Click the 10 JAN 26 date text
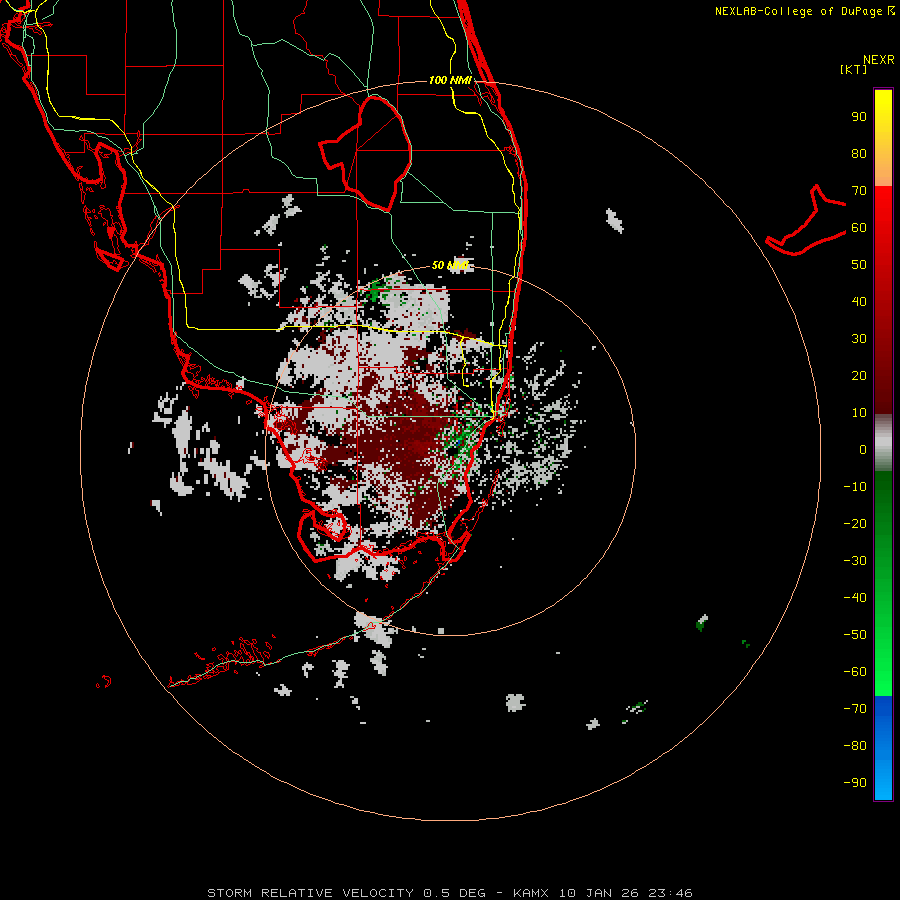Screen dimensions: 900x900 (599, 893)
